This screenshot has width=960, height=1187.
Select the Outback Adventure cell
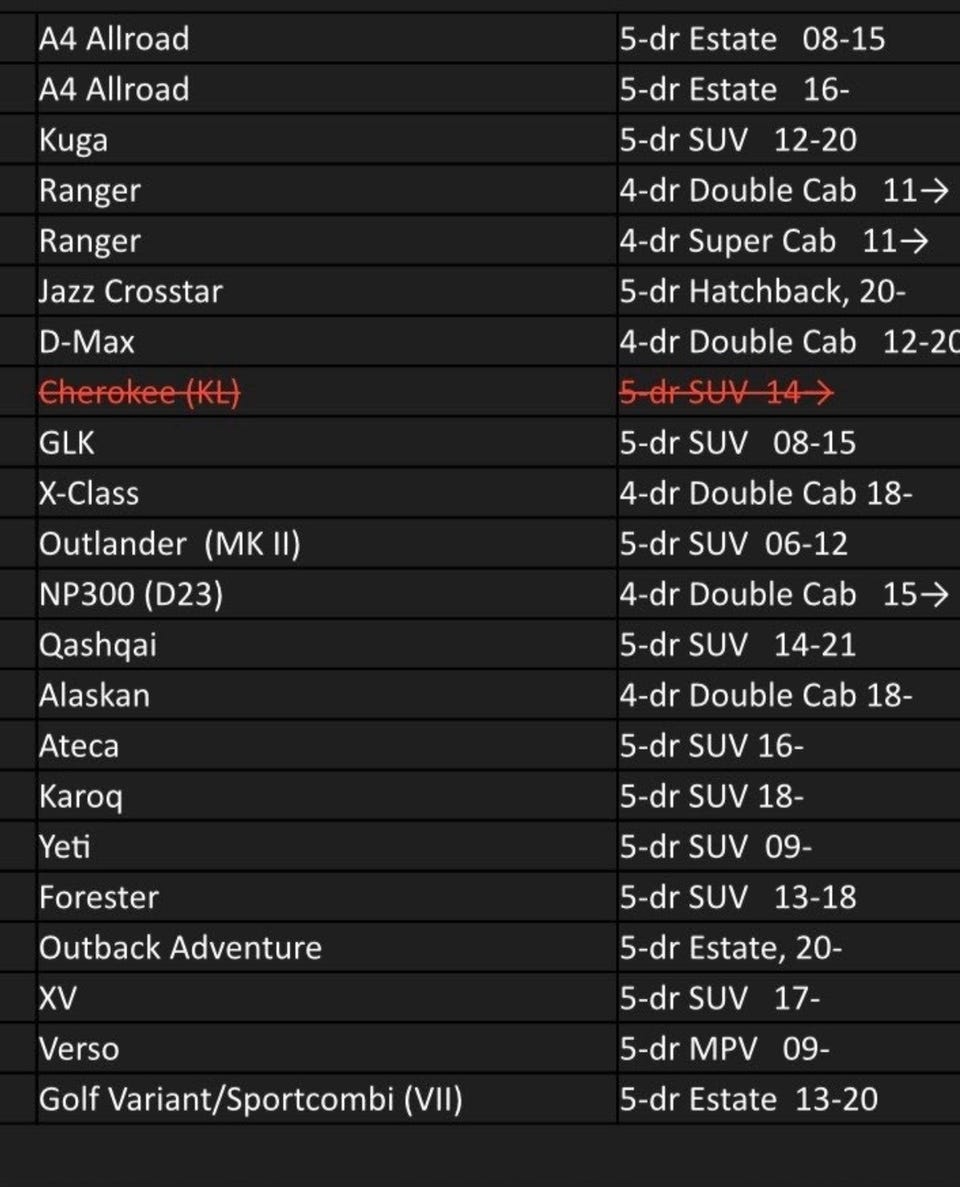pyautogui.click(x=181, y=948)
